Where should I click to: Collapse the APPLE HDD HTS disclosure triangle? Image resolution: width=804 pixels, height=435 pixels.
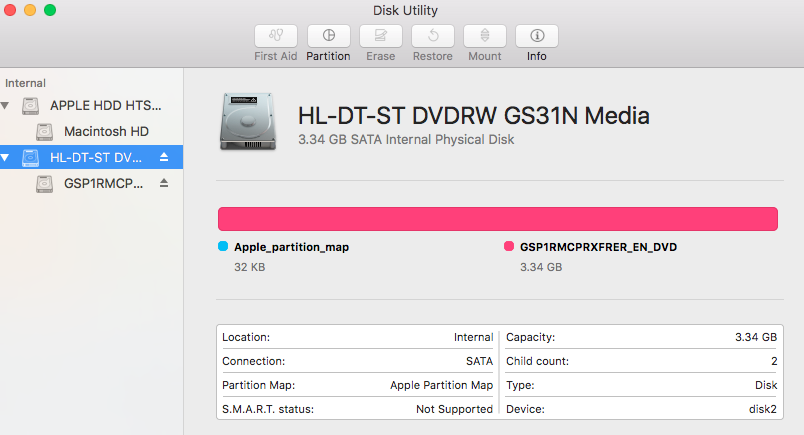[5, 106]
